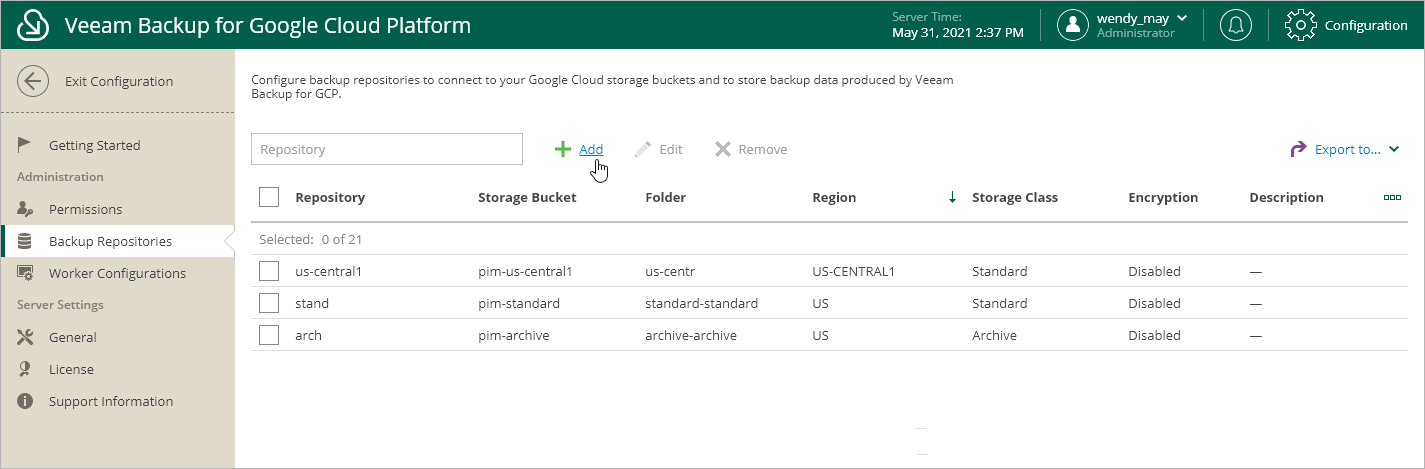Click the us-centr folder cell
Viewport: 1425px width, 469px height.
click(x=670, y=271)
